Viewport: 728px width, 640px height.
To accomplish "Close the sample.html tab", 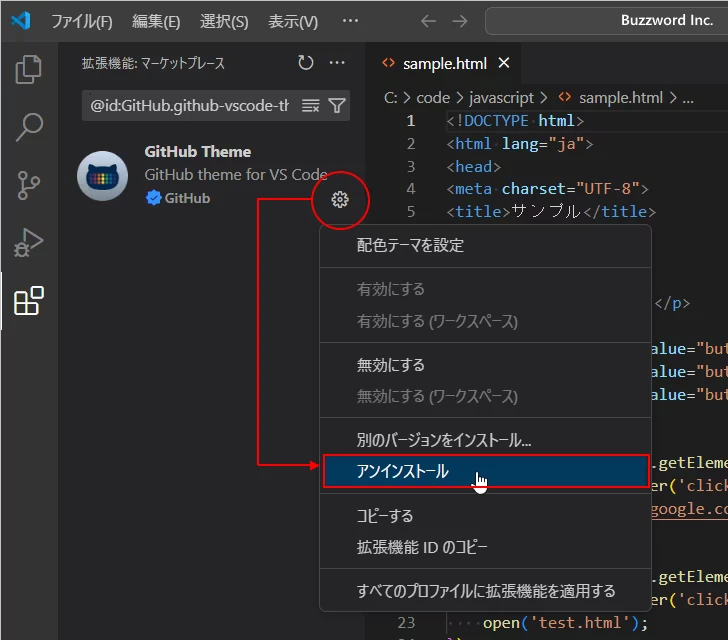I will pos(504,63).
